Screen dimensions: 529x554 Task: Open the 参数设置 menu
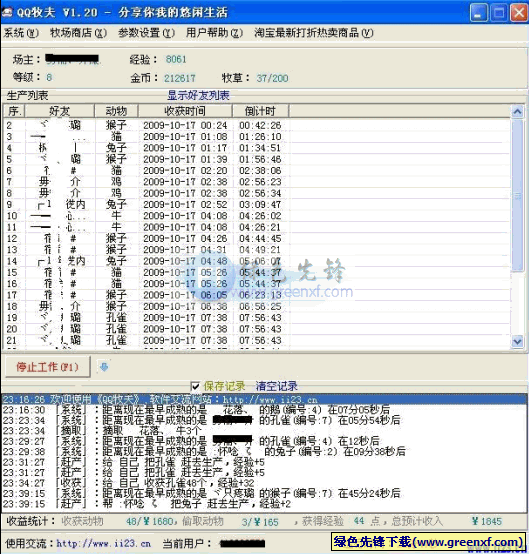tap(146, 33)
